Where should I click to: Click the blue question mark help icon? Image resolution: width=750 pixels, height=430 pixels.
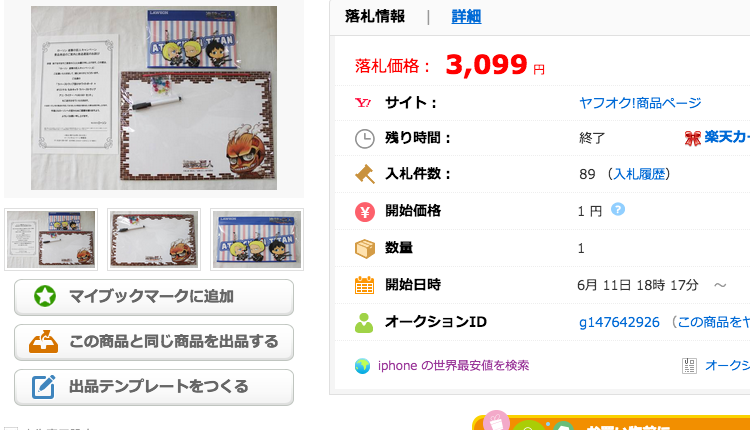[618, 209]
